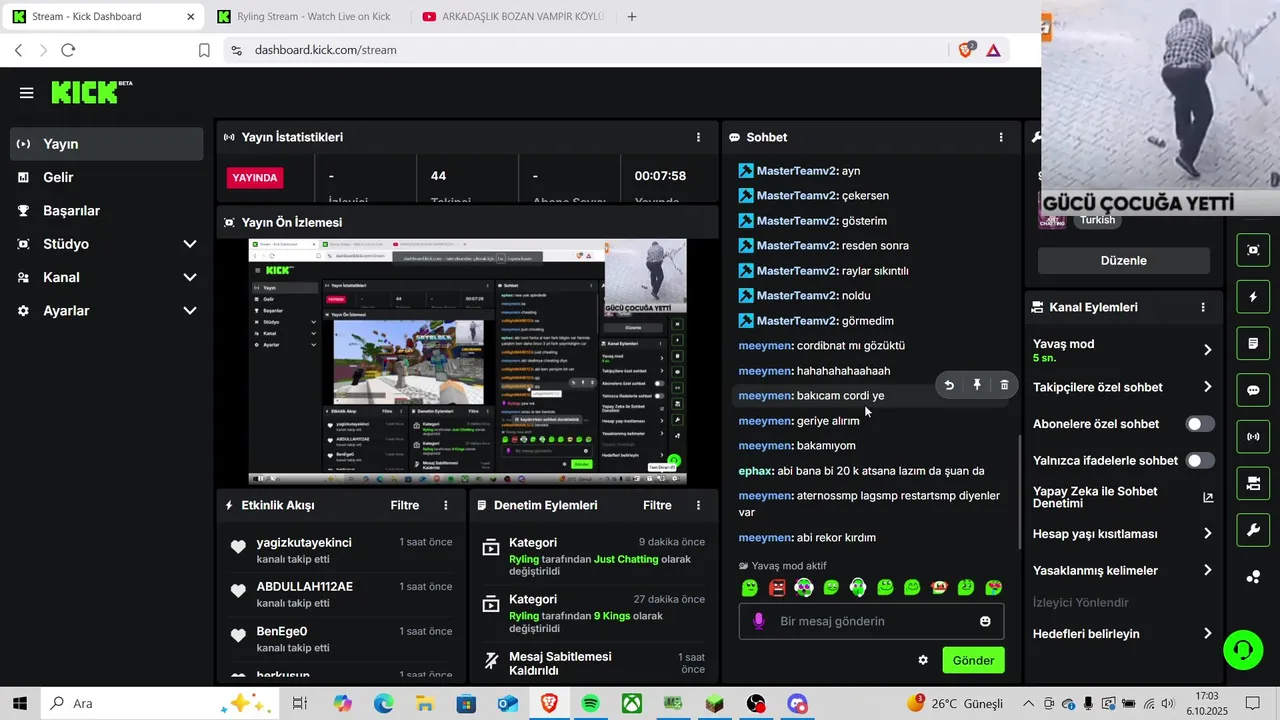Open Filtre in Etkinlik Akışı panel
Screen dimensions: 1280x720
point(405,505)
